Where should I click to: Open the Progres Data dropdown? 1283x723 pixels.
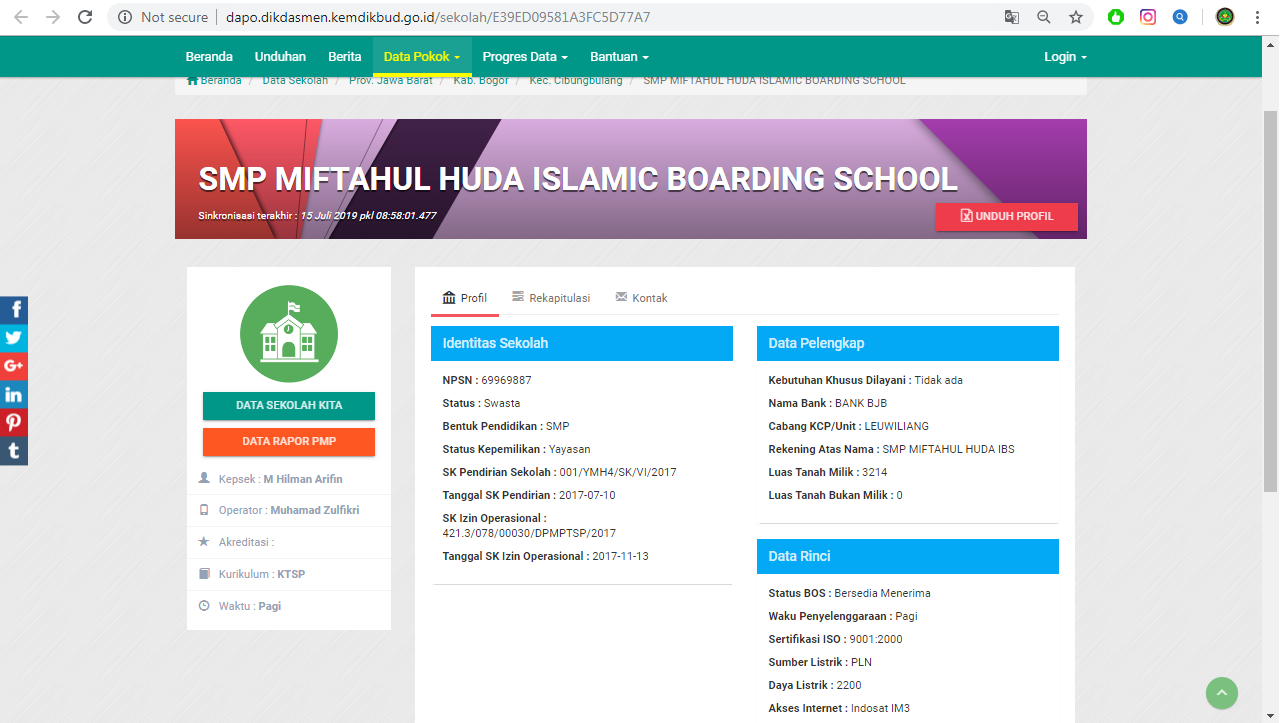[524, 56]
